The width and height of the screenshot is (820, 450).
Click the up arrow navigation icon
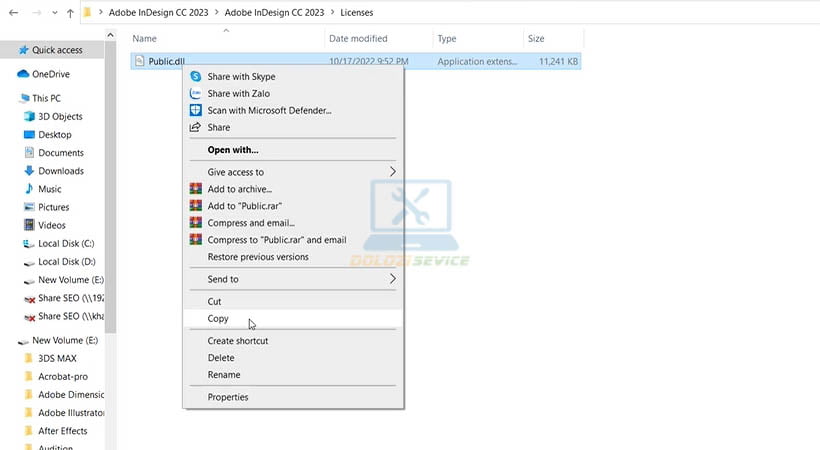69,14
